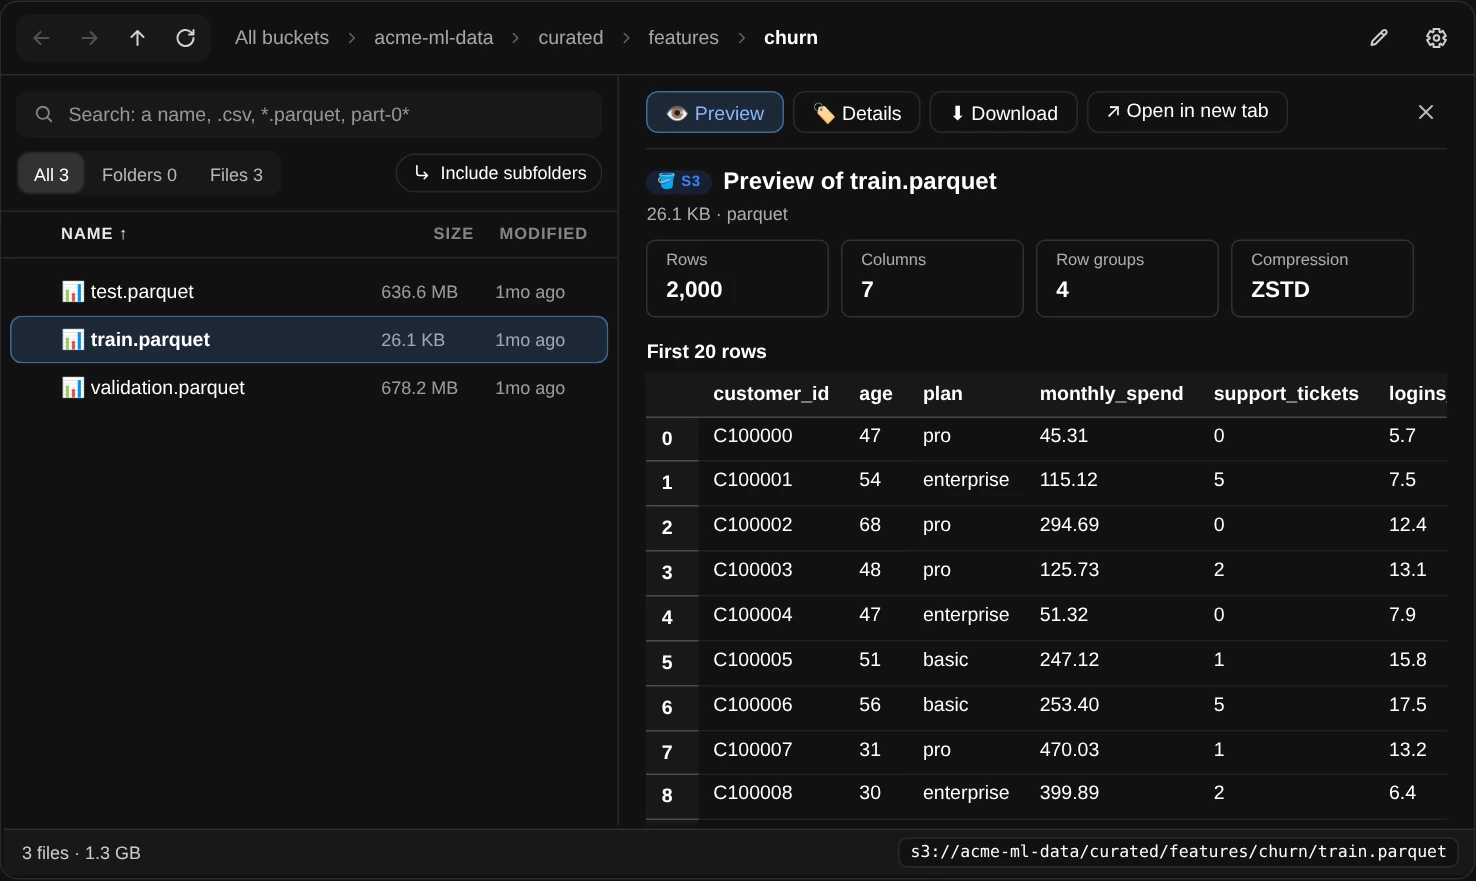Click the 678.2 MB size value
This screenshot has width=1476, height=881.
(419, 388)
